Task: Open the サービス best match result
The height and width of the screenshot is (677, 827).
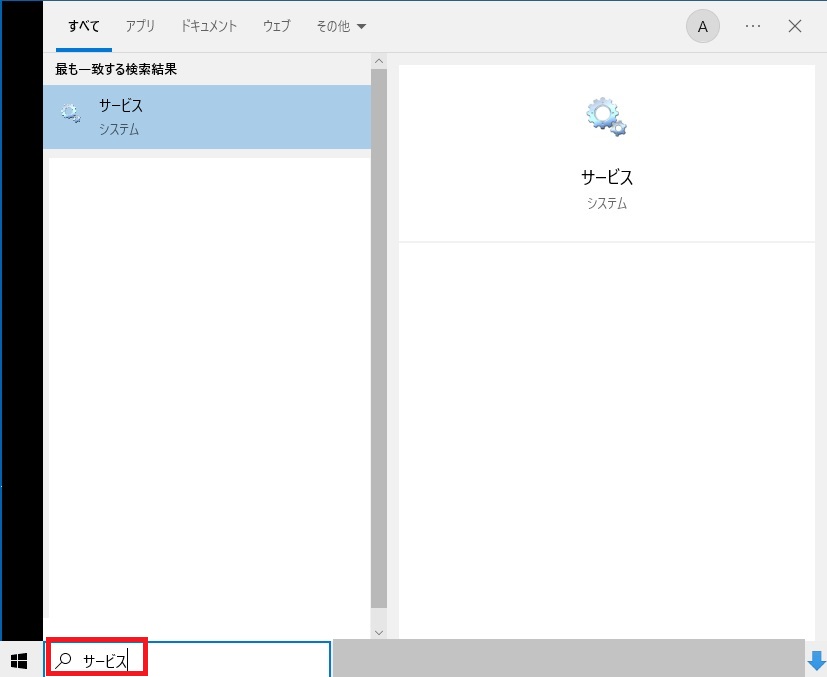Action: (207, 116)
